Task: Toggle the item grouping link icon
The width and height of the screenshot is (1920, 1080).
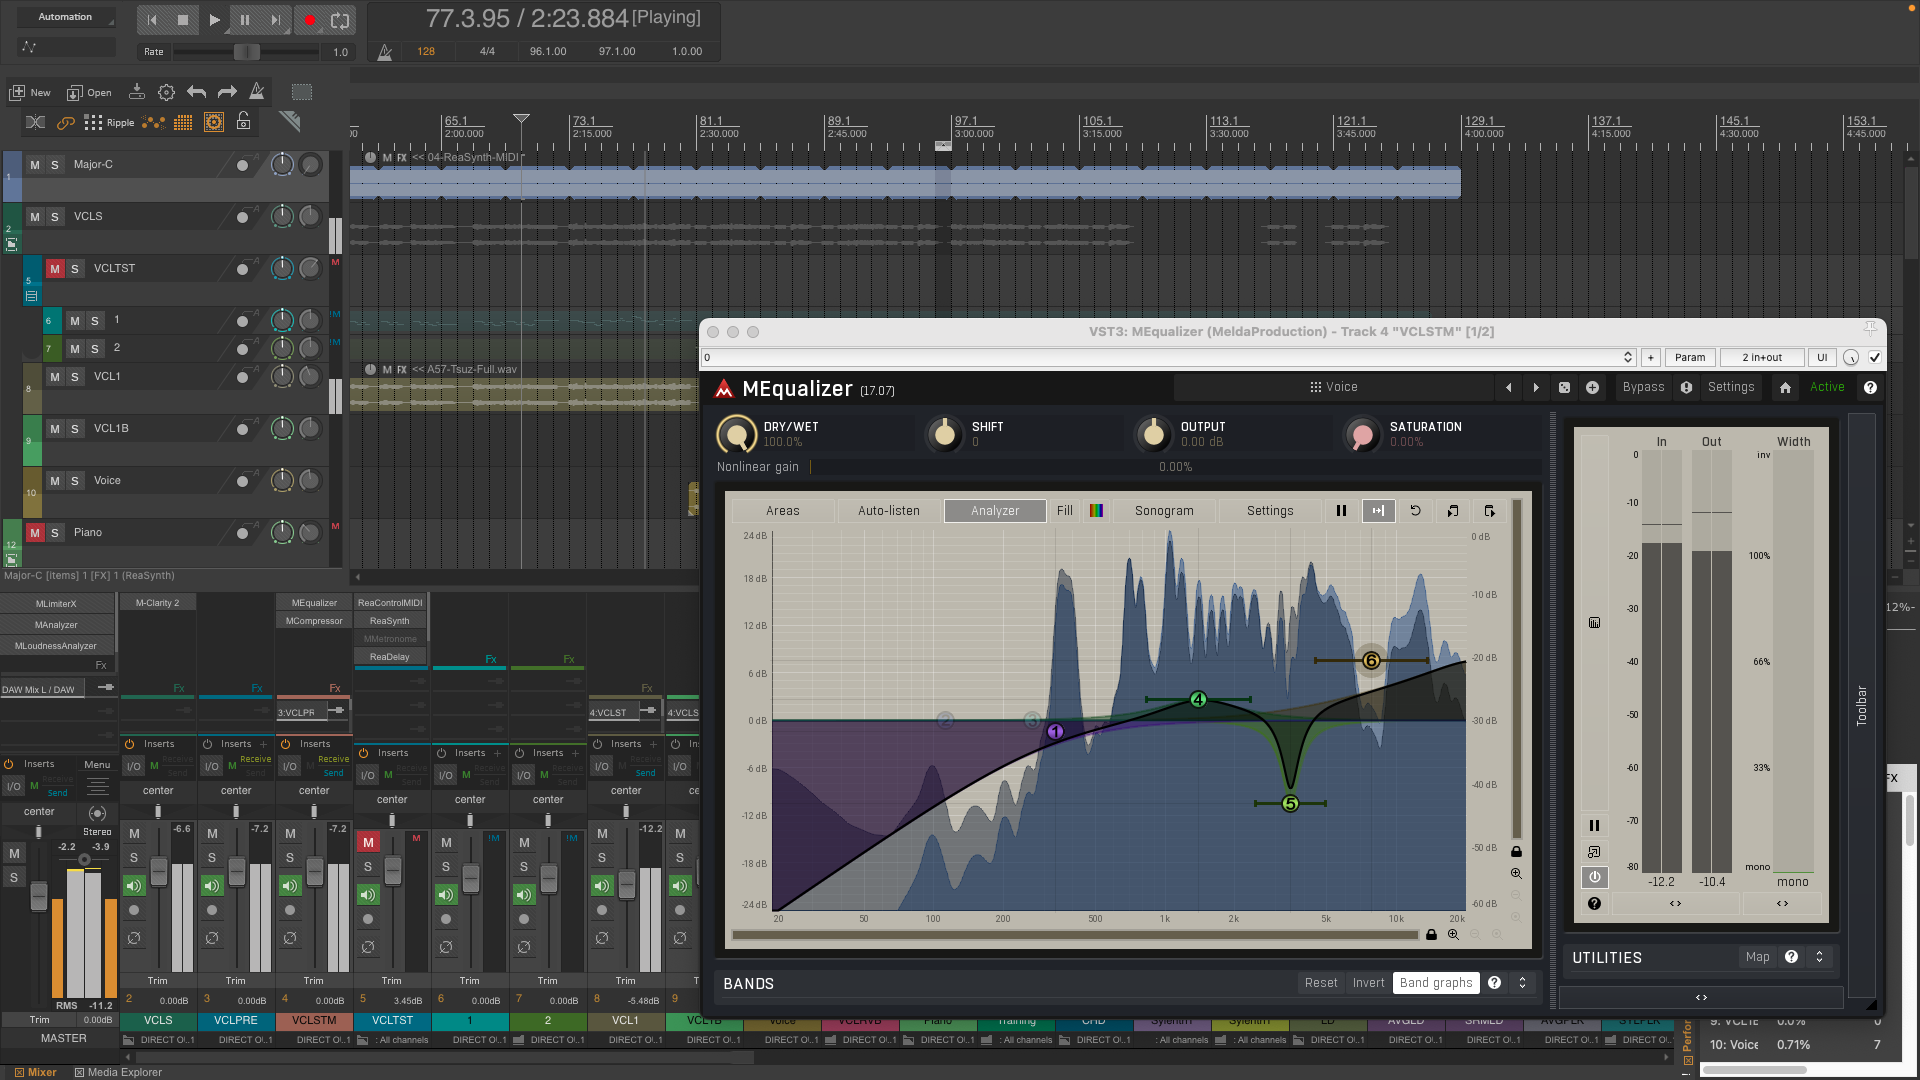Action: pos(66,122)
